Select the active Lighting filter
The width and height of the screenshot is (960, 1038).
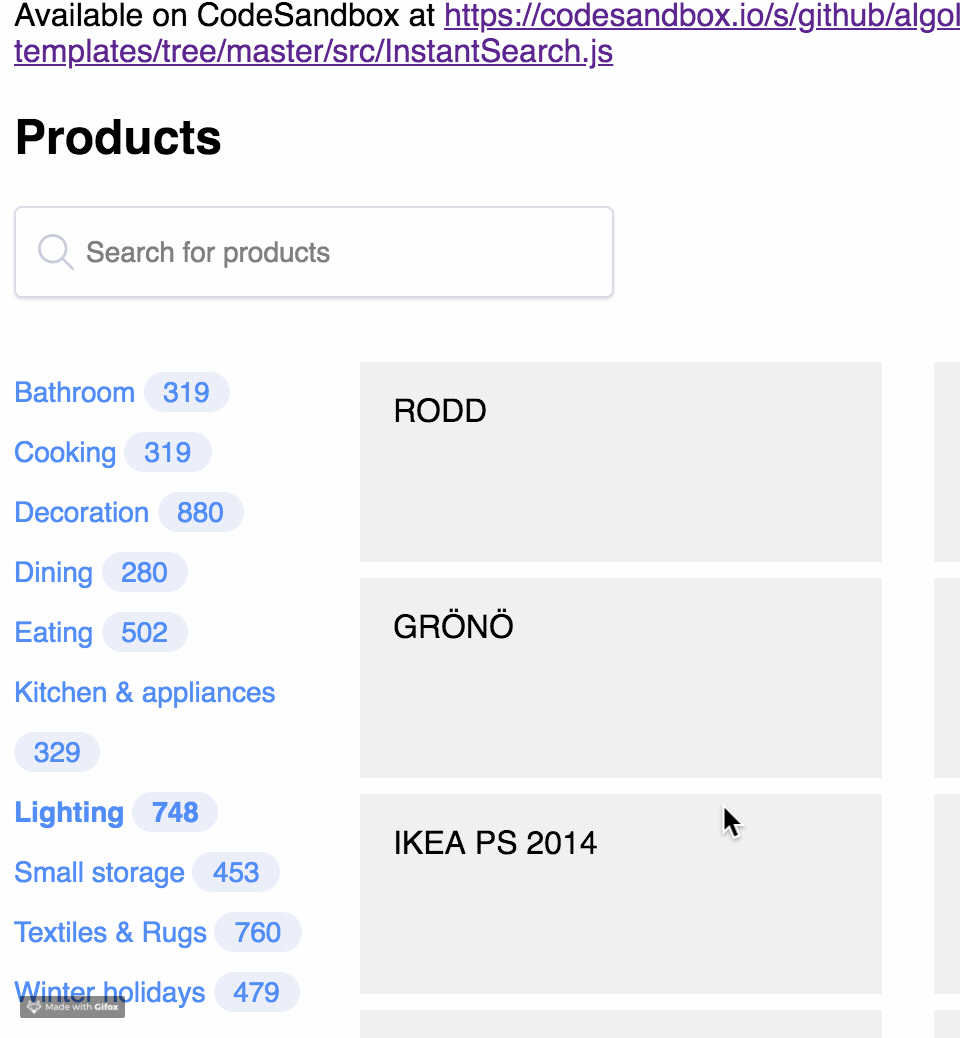(x=69, y=812)
